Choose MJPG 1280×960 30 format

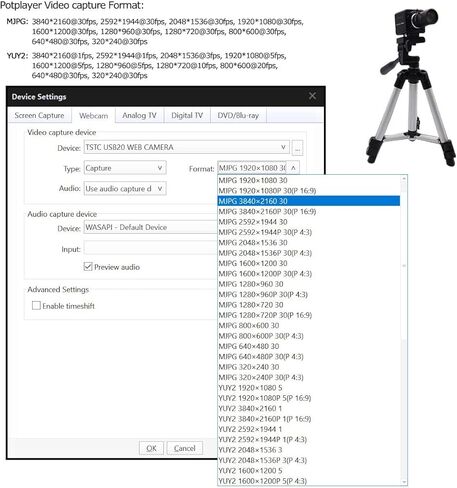[x=309, y=284]
